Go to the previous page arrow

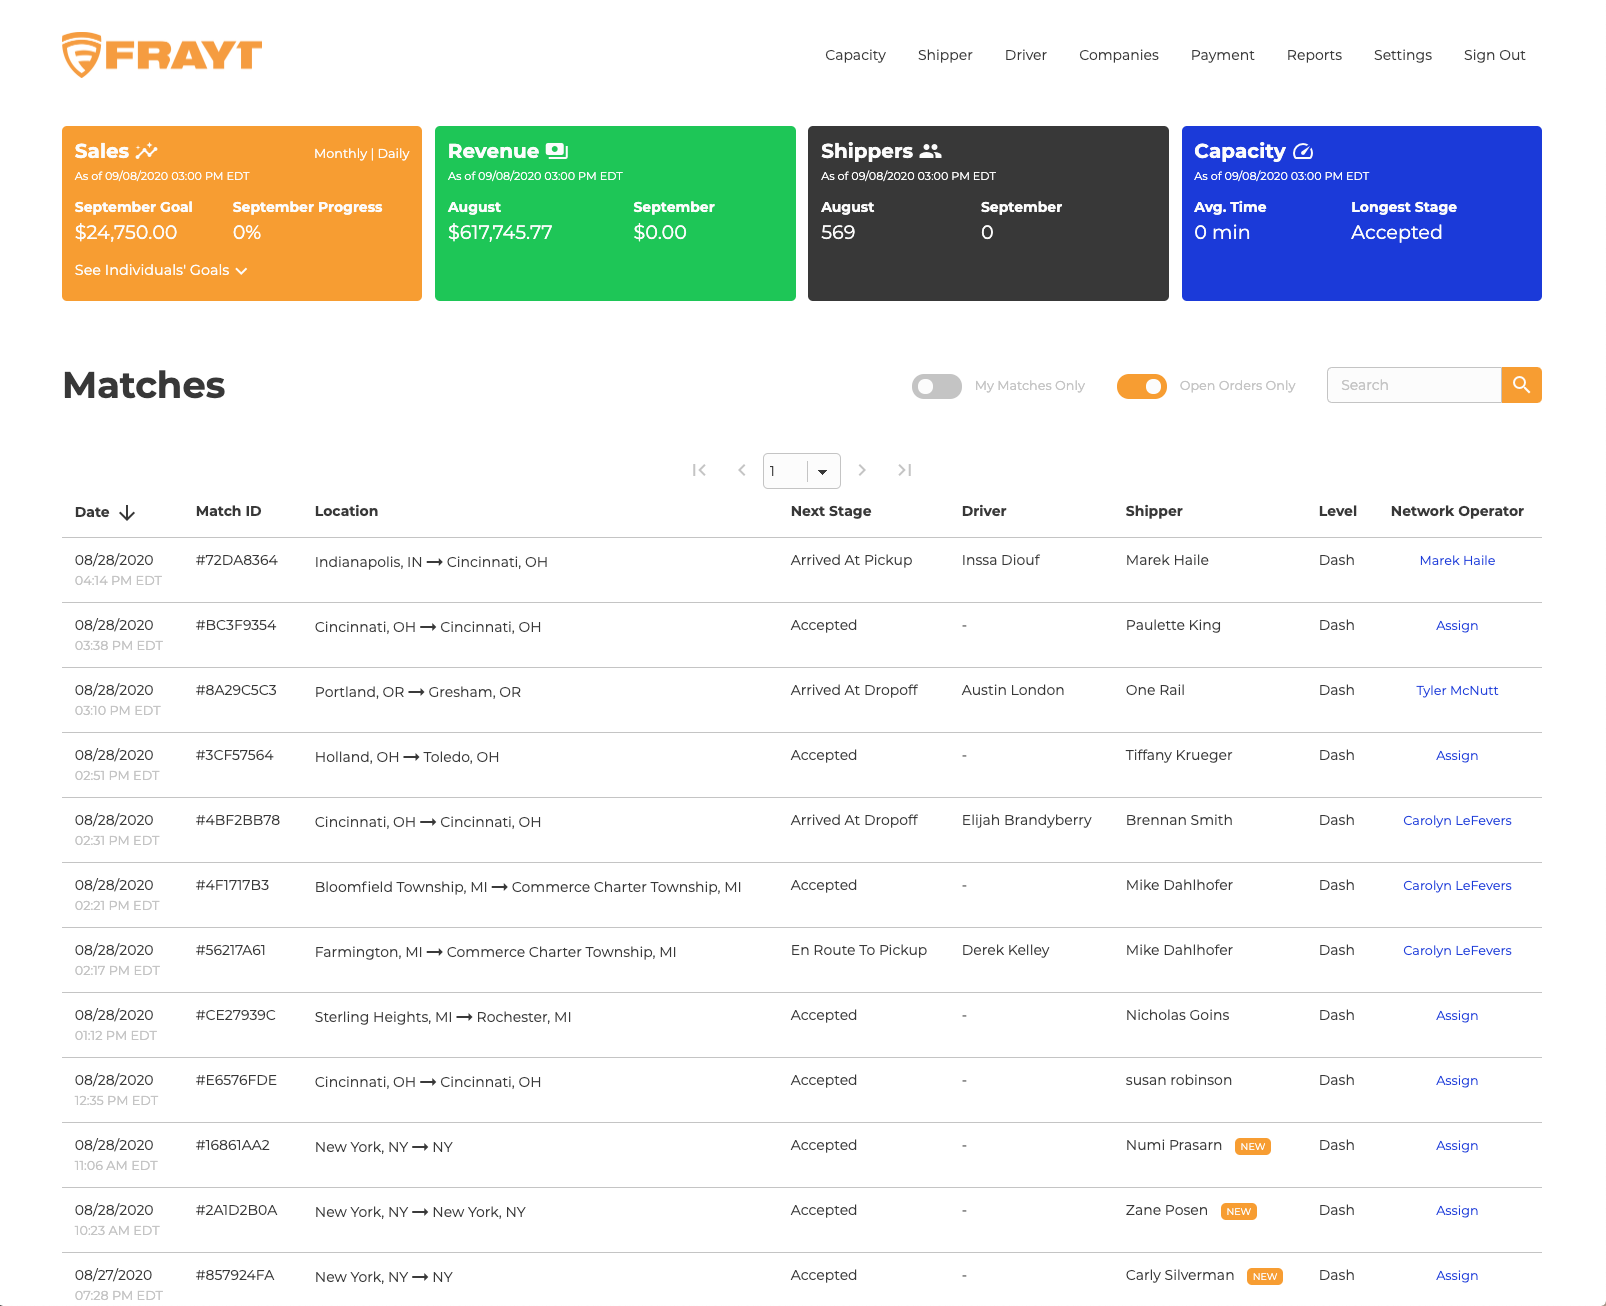pyautogui.click(x=742, y=470)
